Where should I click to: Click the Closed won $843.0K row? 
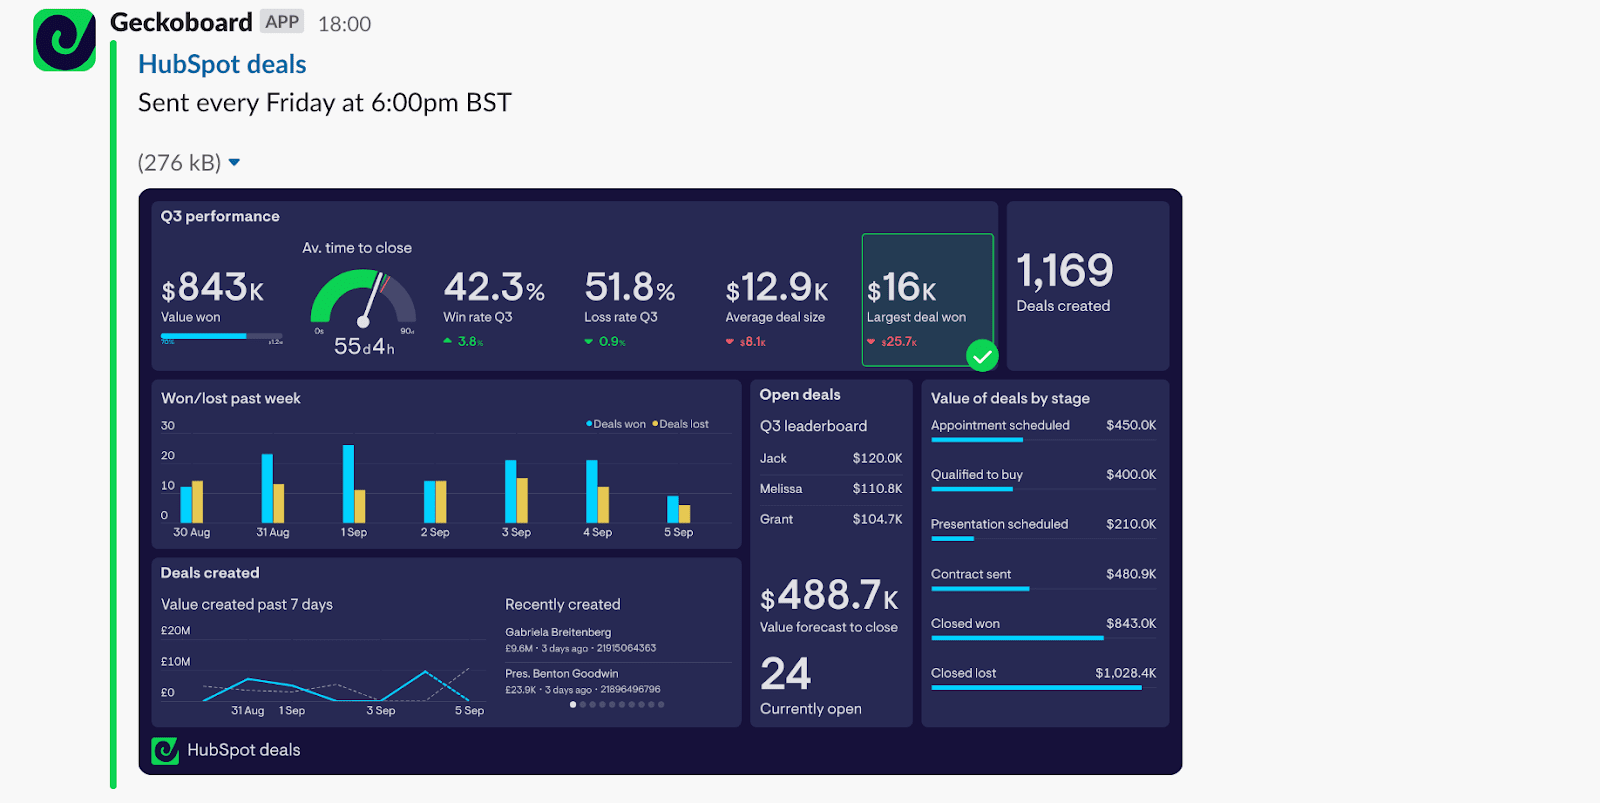(1044, 628)
